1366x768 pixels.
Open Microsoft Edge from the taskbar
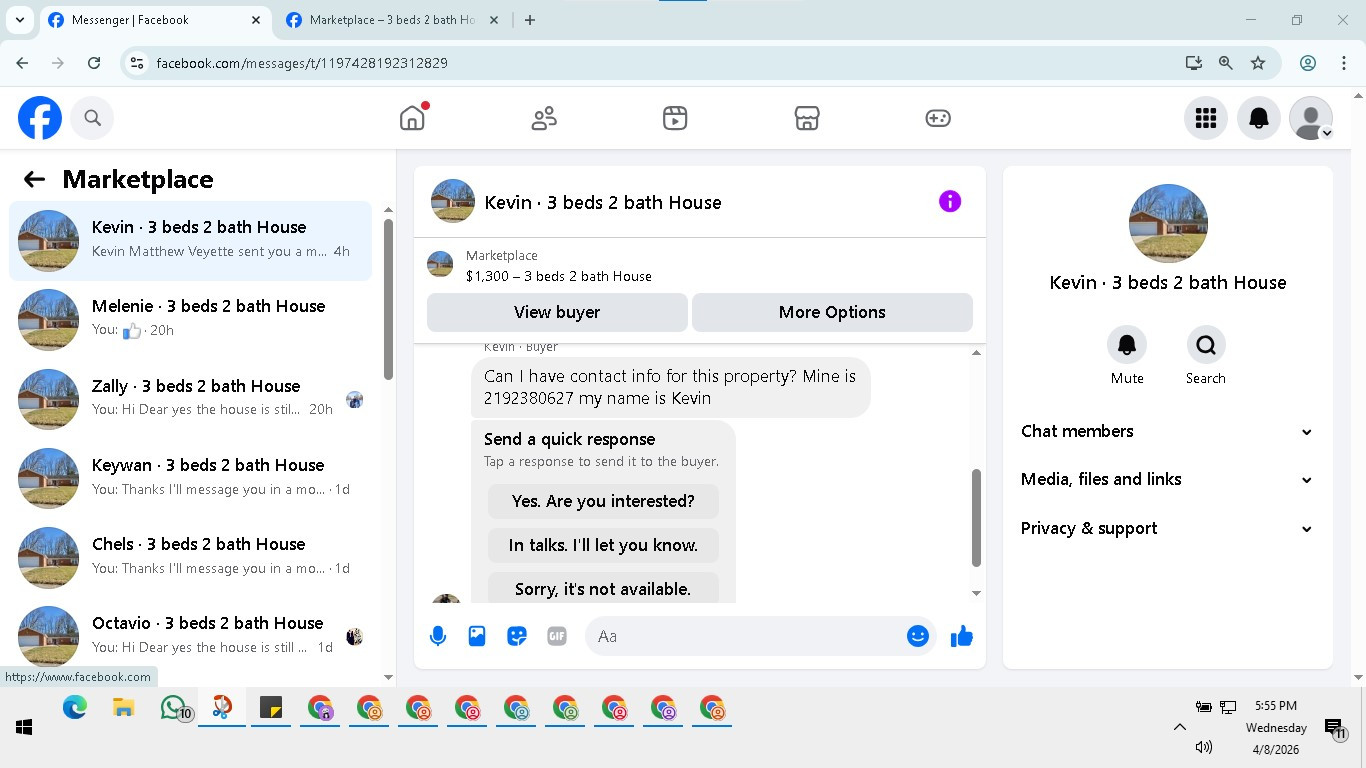[x=75, y=708]
